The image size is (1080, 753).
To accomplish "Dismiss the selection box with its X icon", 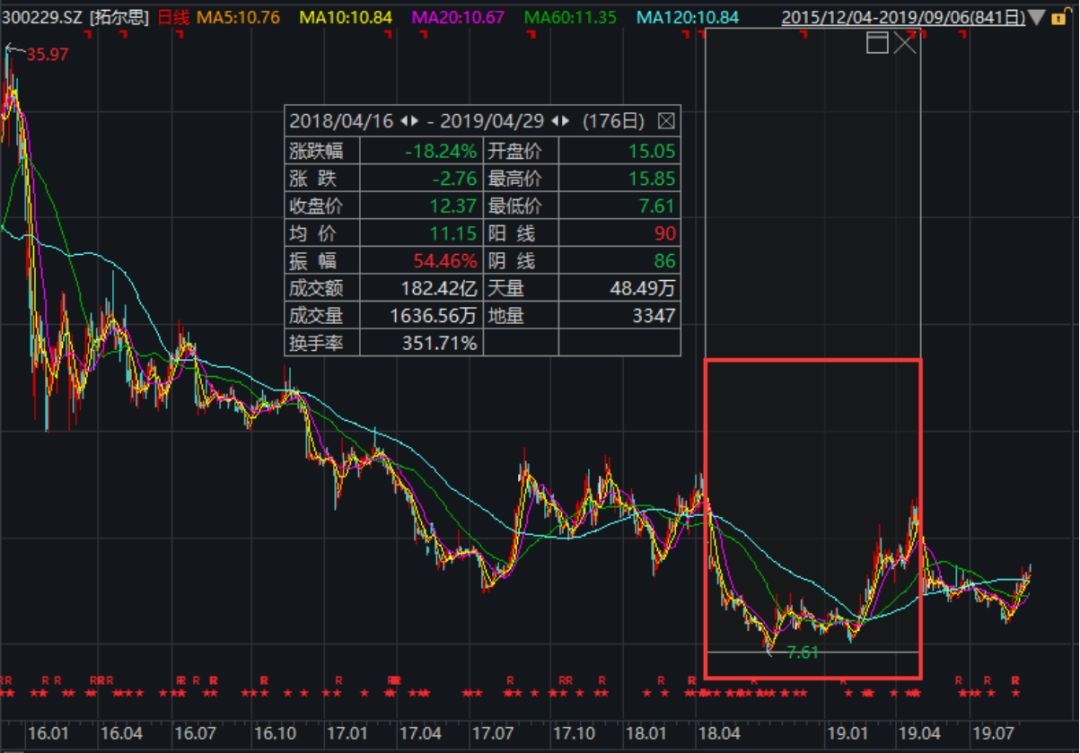I will pyautogui.click(x=905, y=42).
